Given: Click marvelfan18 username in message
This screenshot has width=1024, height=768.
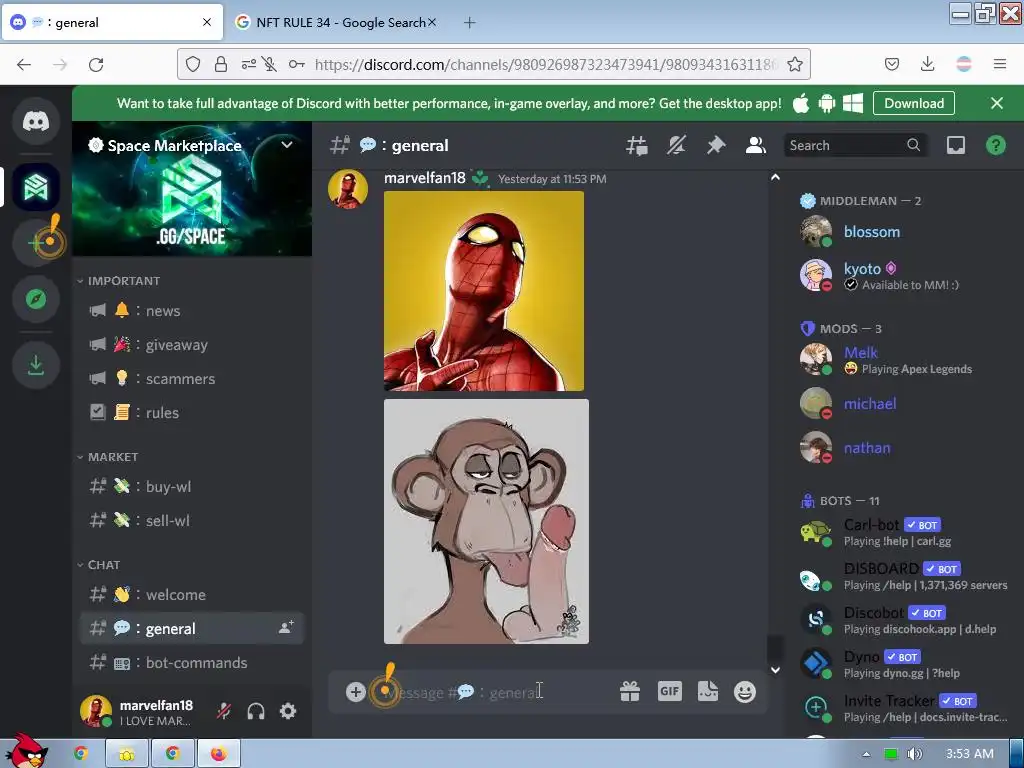Looking at the screenshot, I should (x=424, y=178).
